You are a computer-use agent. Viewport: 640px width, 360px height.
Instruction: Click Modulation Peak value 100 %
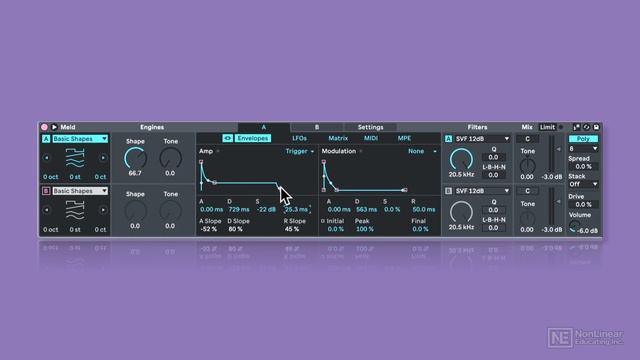364,229
